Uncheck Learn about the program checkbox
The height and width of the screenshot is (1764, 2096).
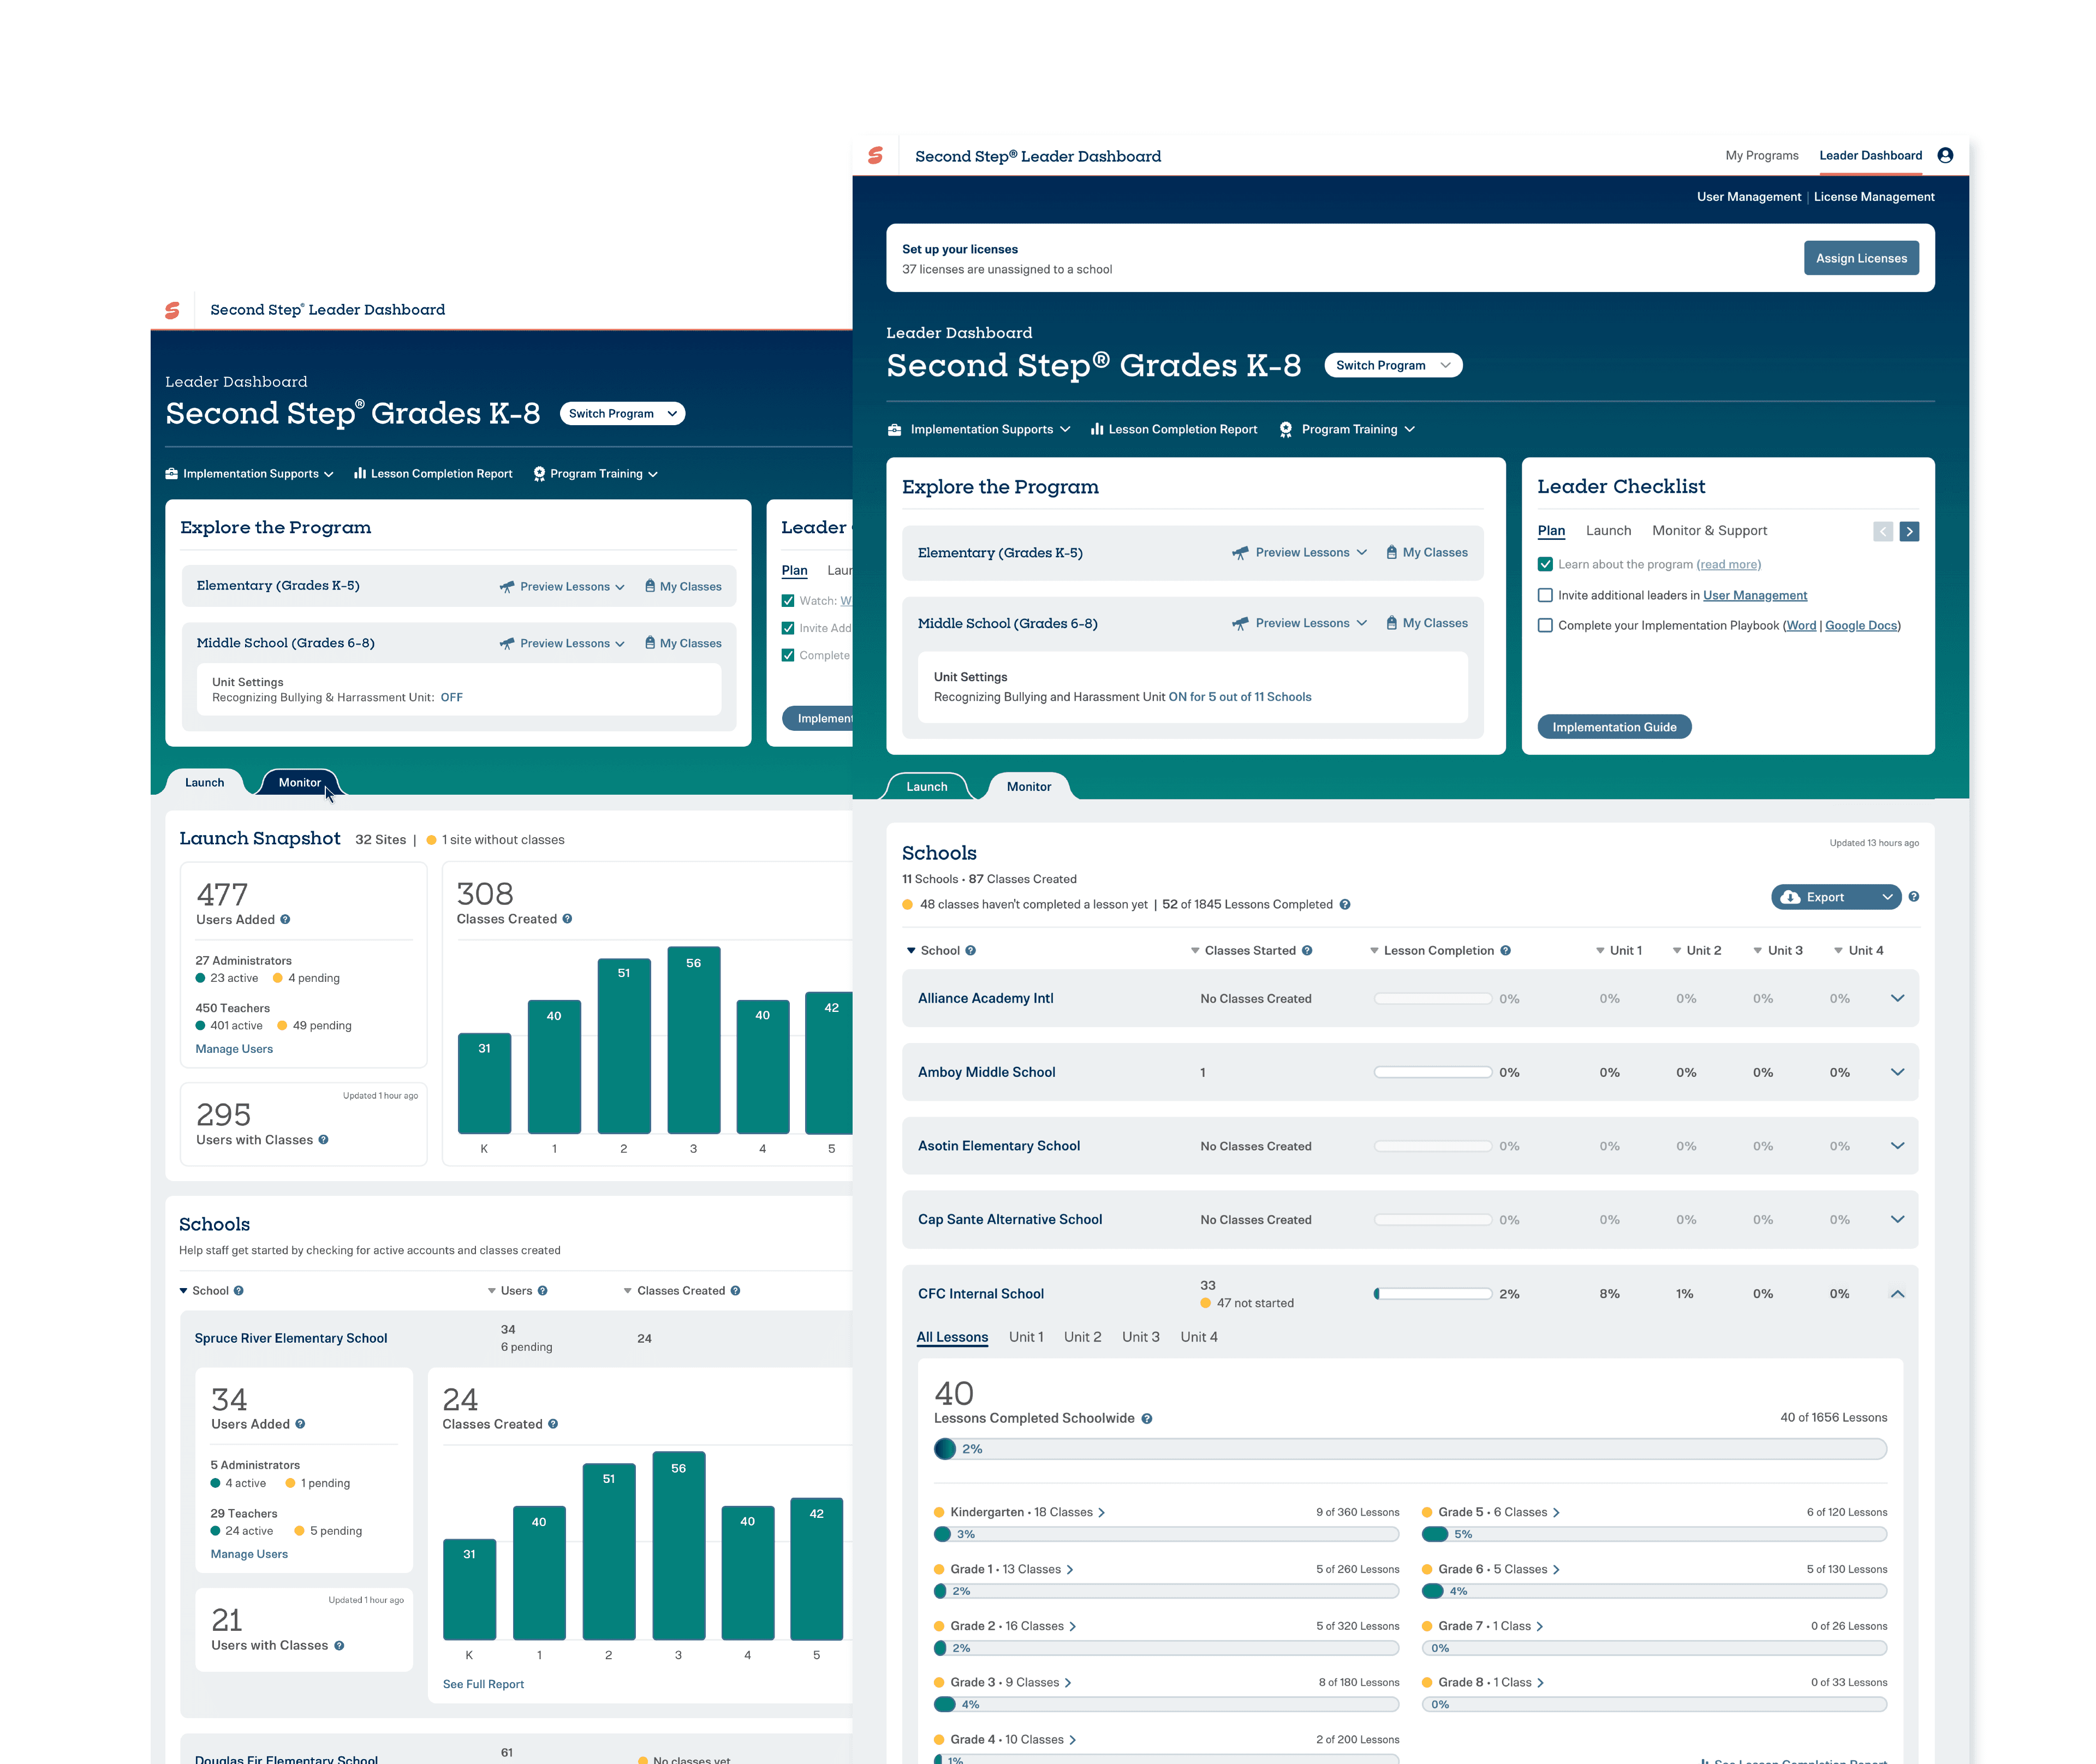(1545, 564)
